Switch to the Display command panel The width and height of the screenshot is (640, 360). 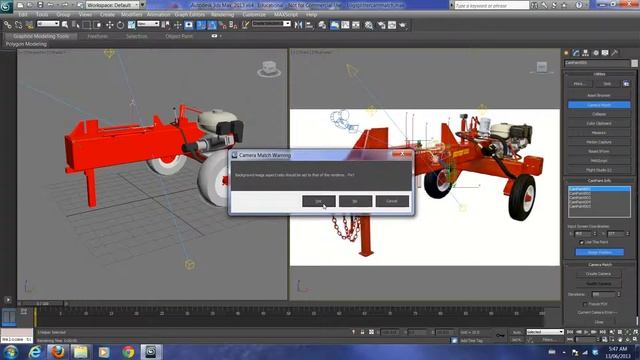(x=605, y=53)
